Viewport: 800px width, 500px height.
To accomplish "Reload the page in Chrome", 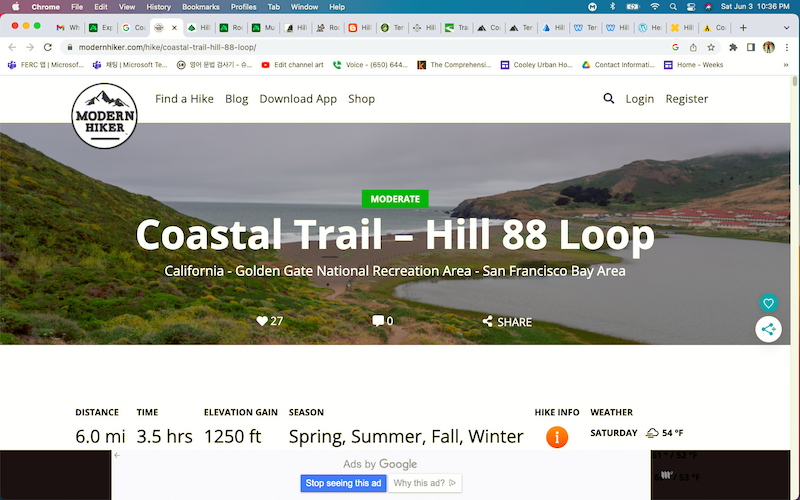I will tap(47, 47).
